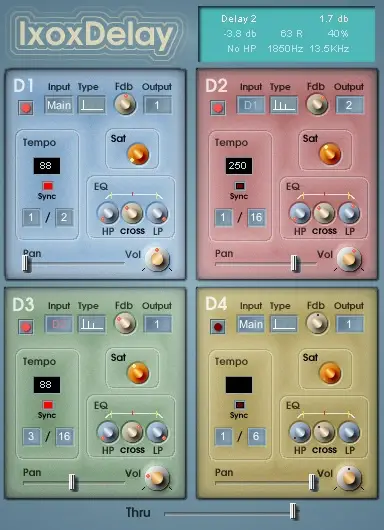The width and height of the screenshot is (384, 530).
Task: Click the D4 Vol knob
Action: point(349,478)
